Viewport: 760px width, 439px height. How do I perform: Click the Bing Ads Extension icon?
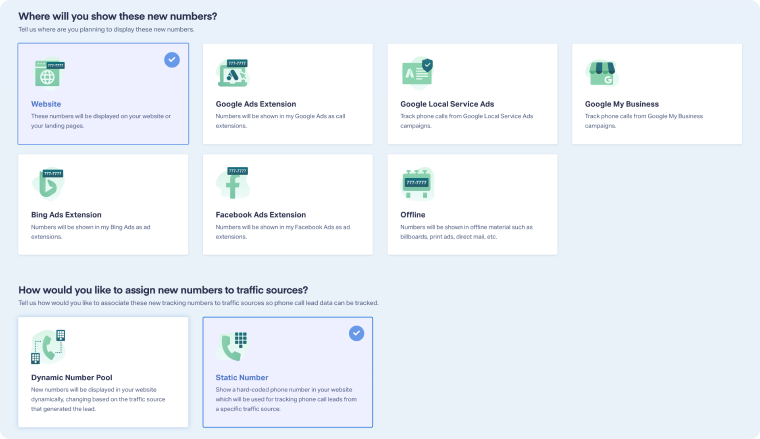(x=48, y=183)
